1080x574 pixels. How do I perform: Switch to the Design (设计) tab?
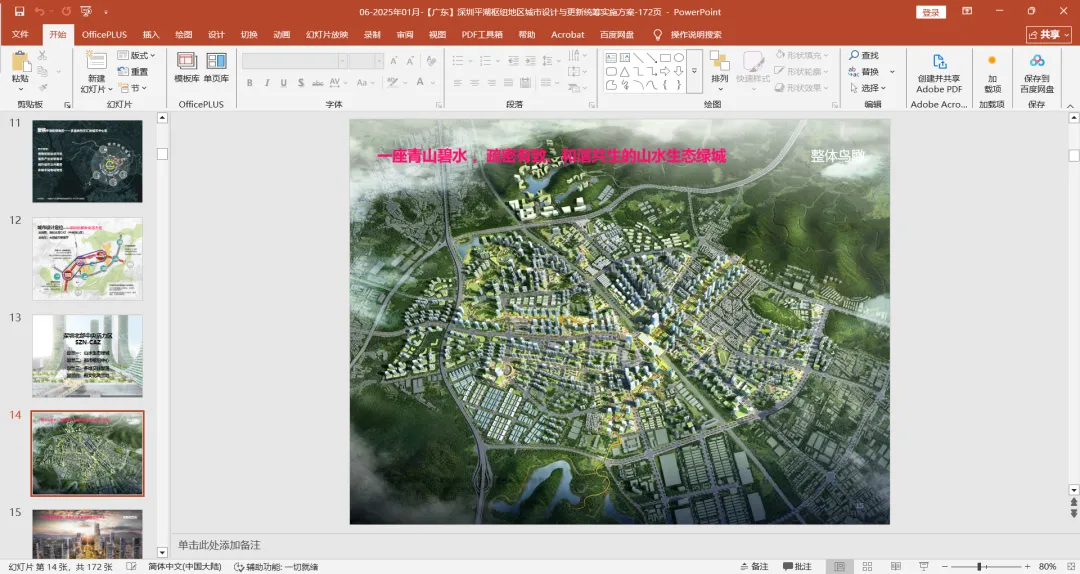216,34
